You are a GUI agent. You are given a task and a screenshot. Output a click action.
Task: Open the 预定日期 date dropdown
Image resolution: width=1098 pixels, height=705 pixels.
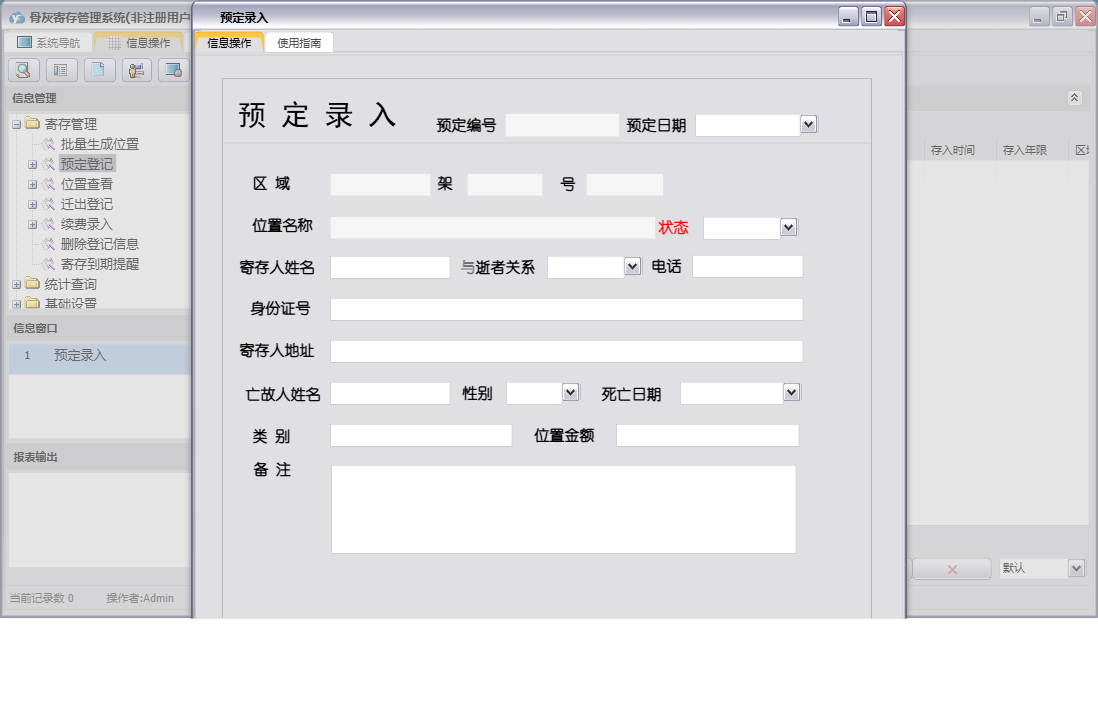click(808, 124)
